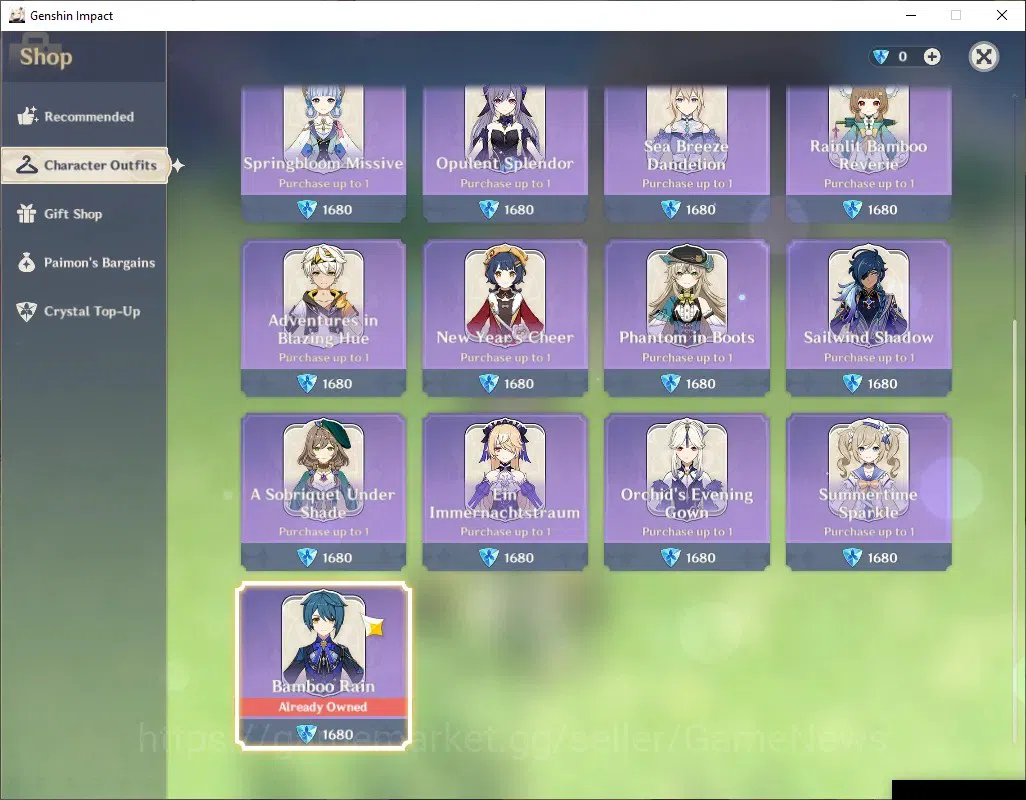
Task: Click crystal icon on Adventures in Blazing Hue price
Action: click(307, 383)
